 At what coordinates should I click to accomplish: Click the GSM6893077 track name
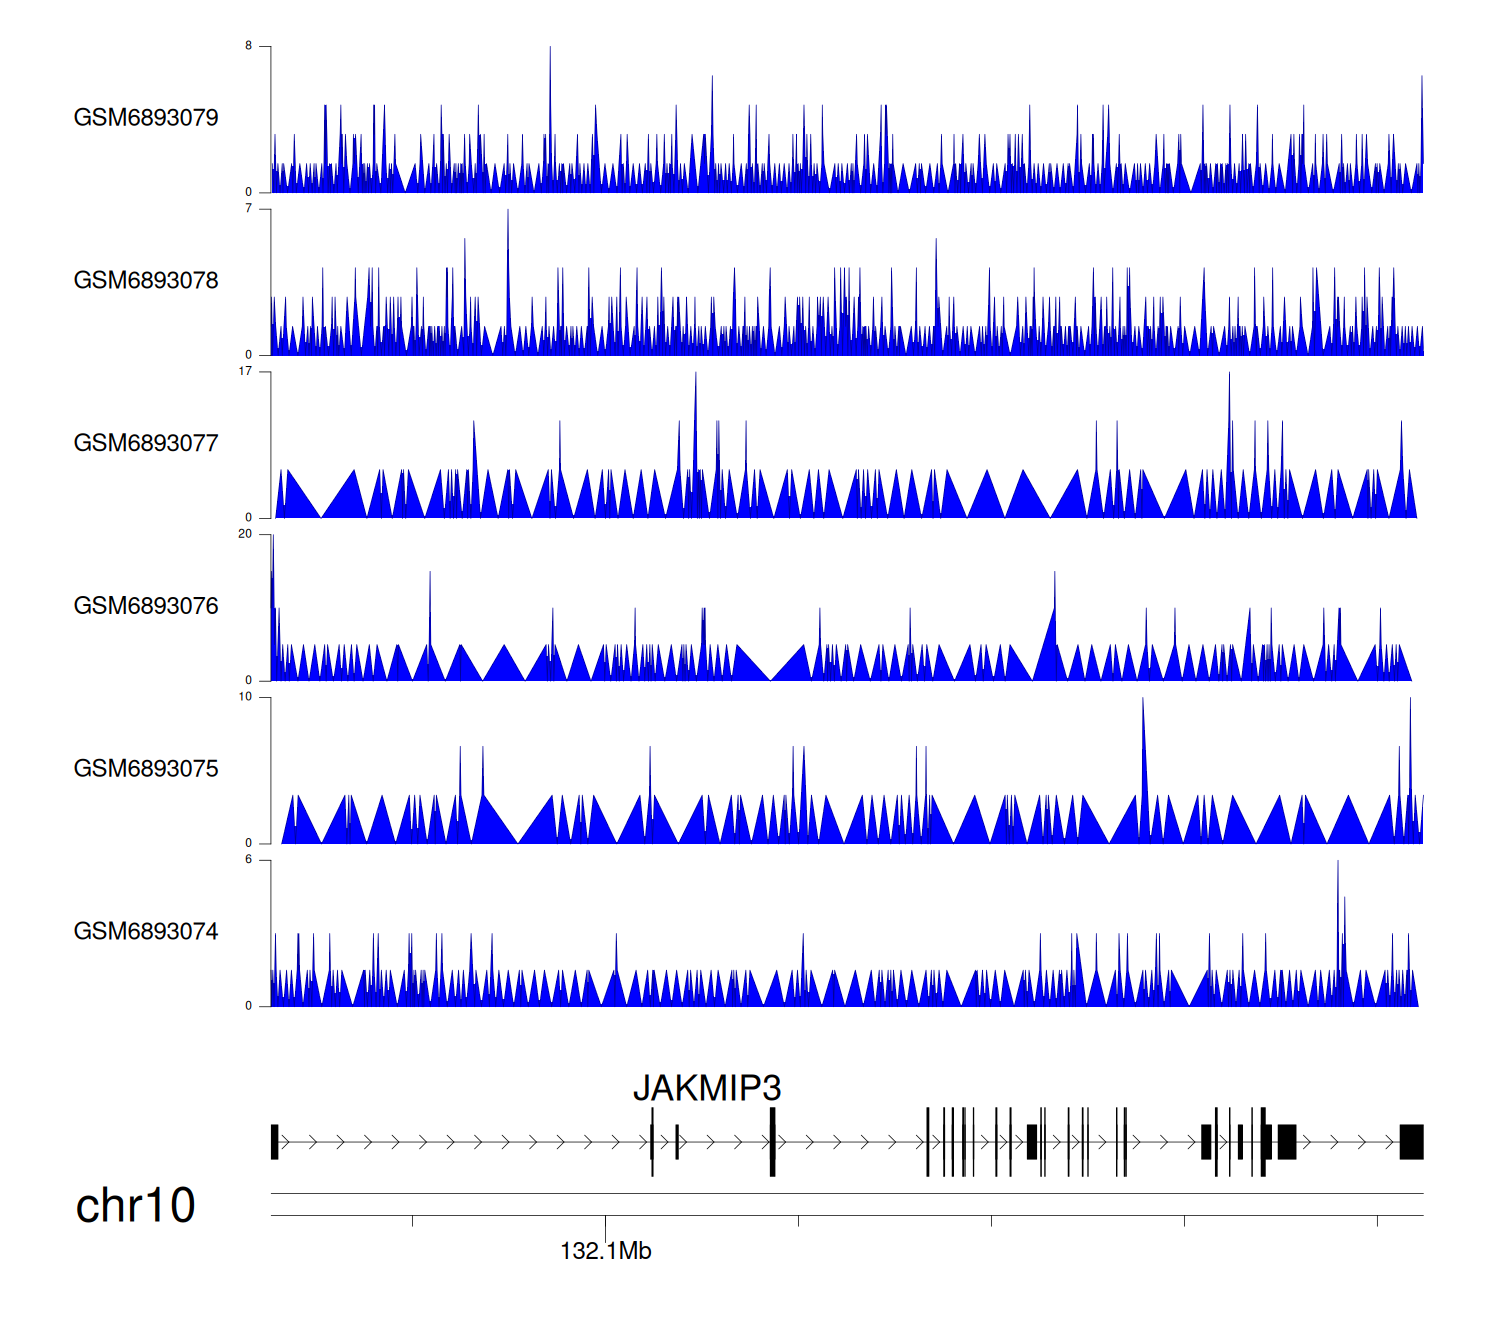click(x=146, y=444)
